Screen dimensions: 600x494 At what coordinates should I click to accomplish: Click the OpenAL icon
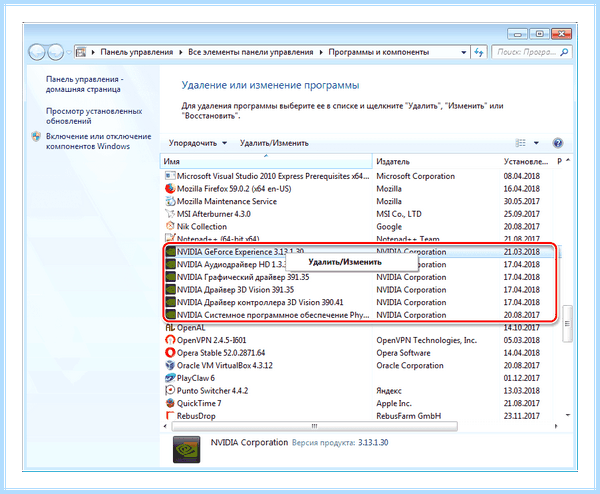[170, 328]
